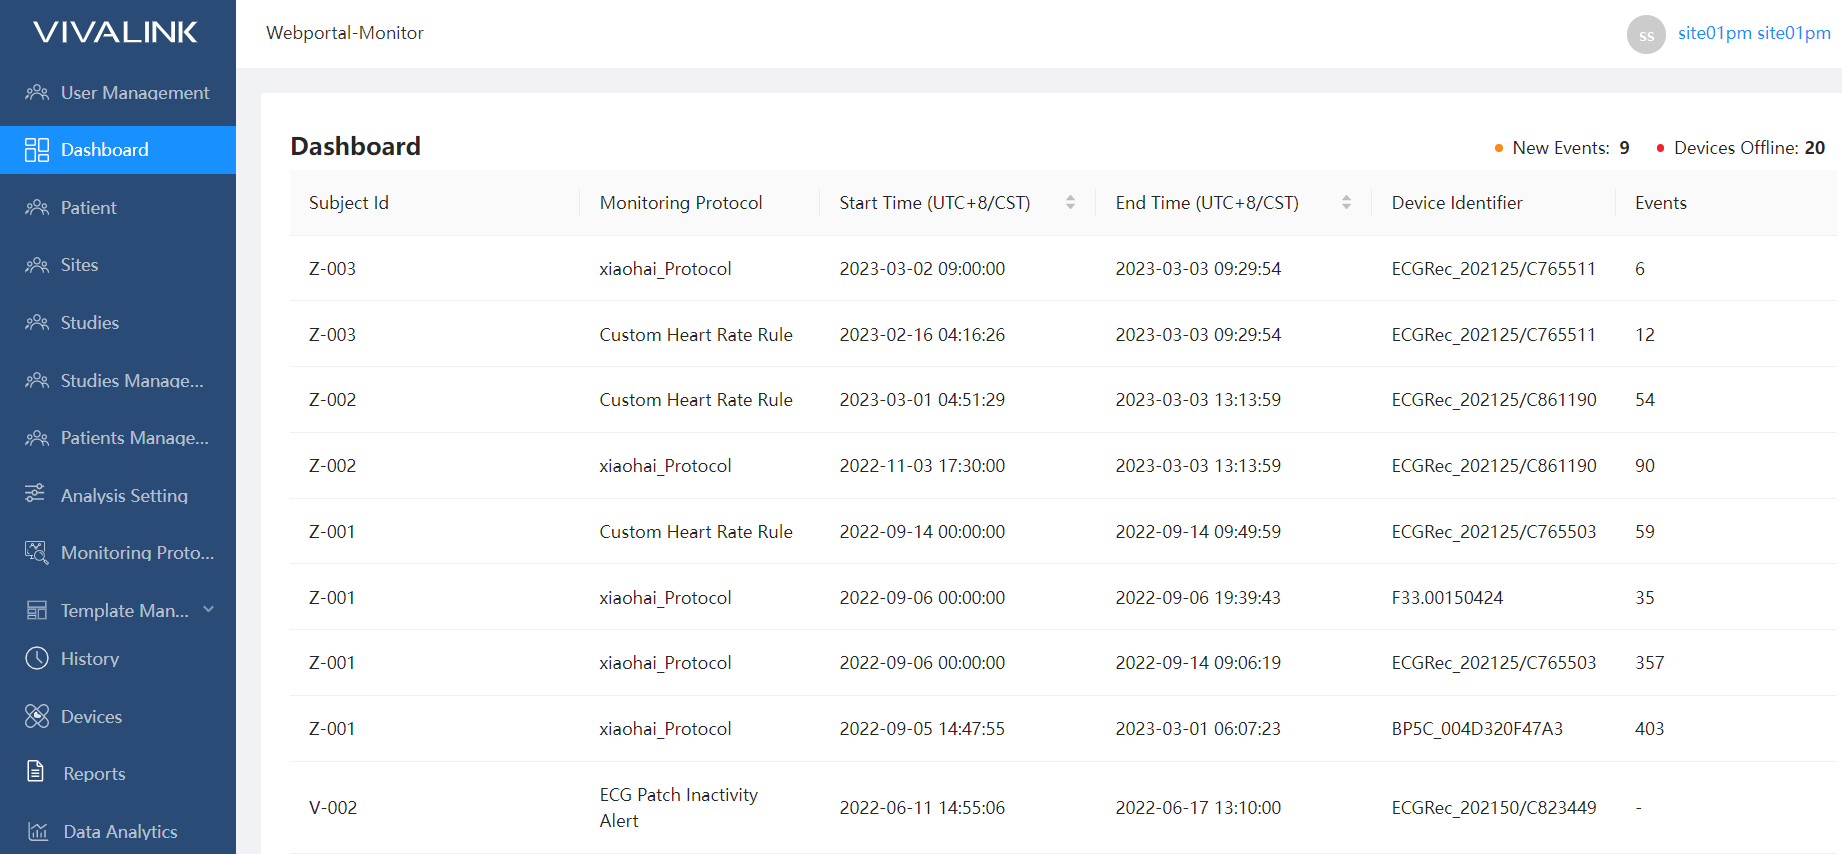Click the Sites icon in sidebar
This screenshot has height=854, width=1842.
37,264
